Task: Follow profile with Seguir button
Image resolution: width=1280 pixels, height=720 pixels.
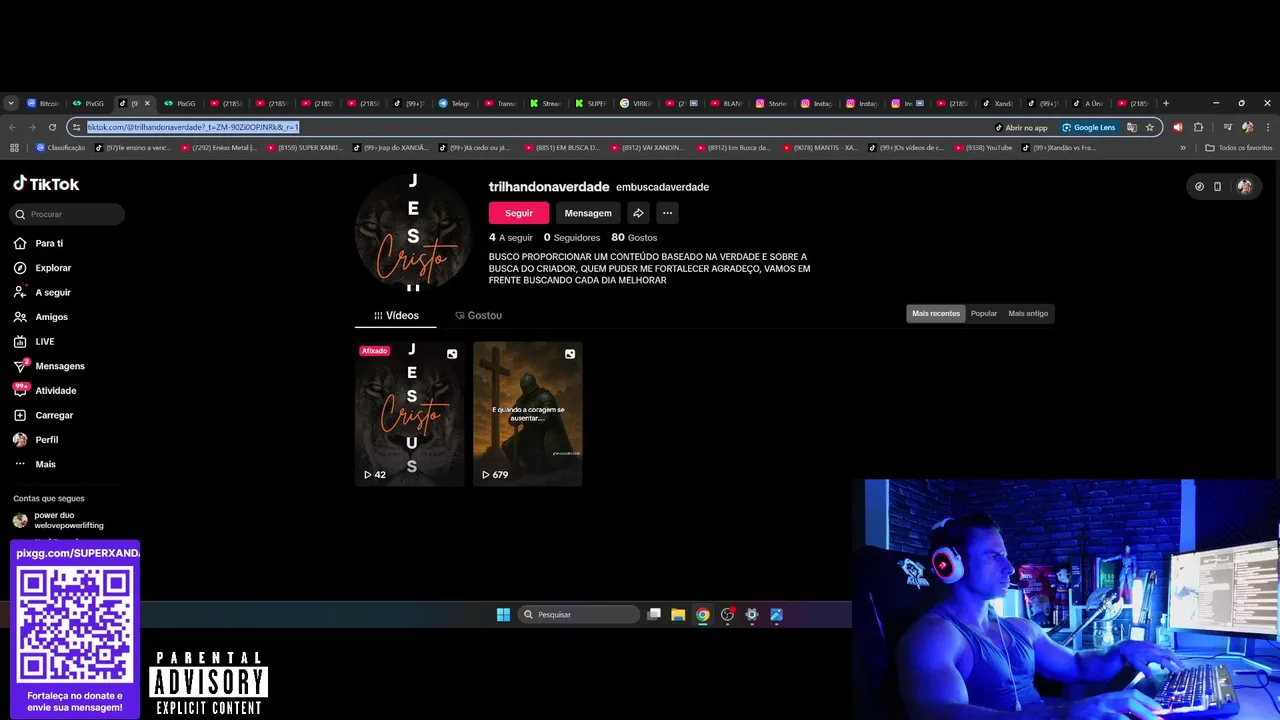Action: click(x=518, y=213)
